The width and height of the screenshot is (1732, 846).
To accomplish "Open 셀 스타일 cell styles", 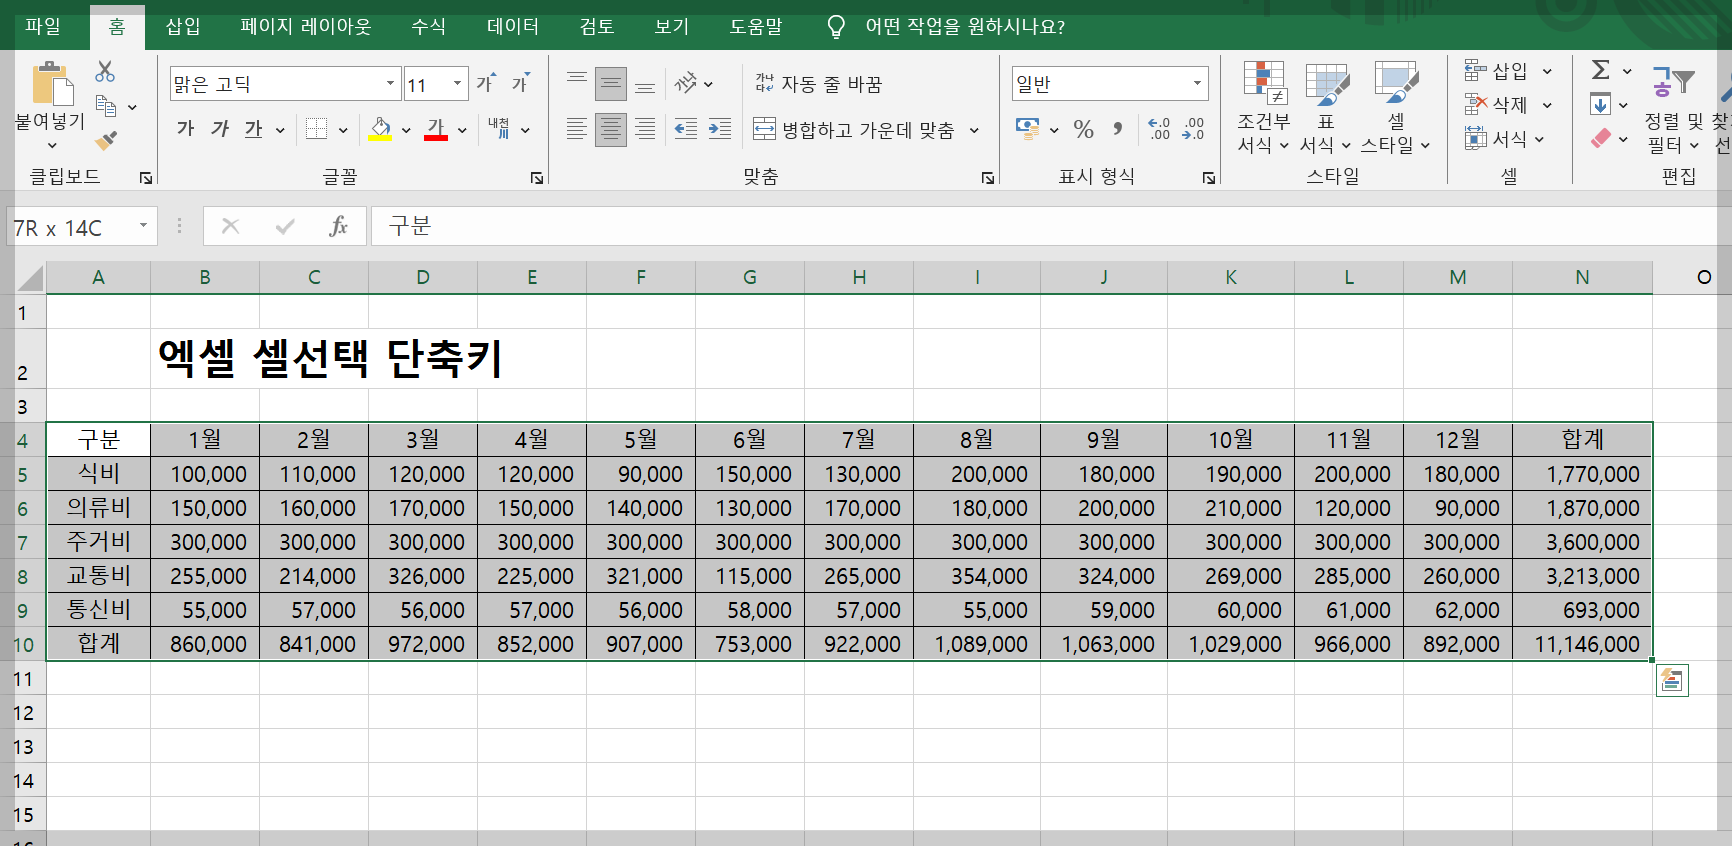I will point(1396,108).
